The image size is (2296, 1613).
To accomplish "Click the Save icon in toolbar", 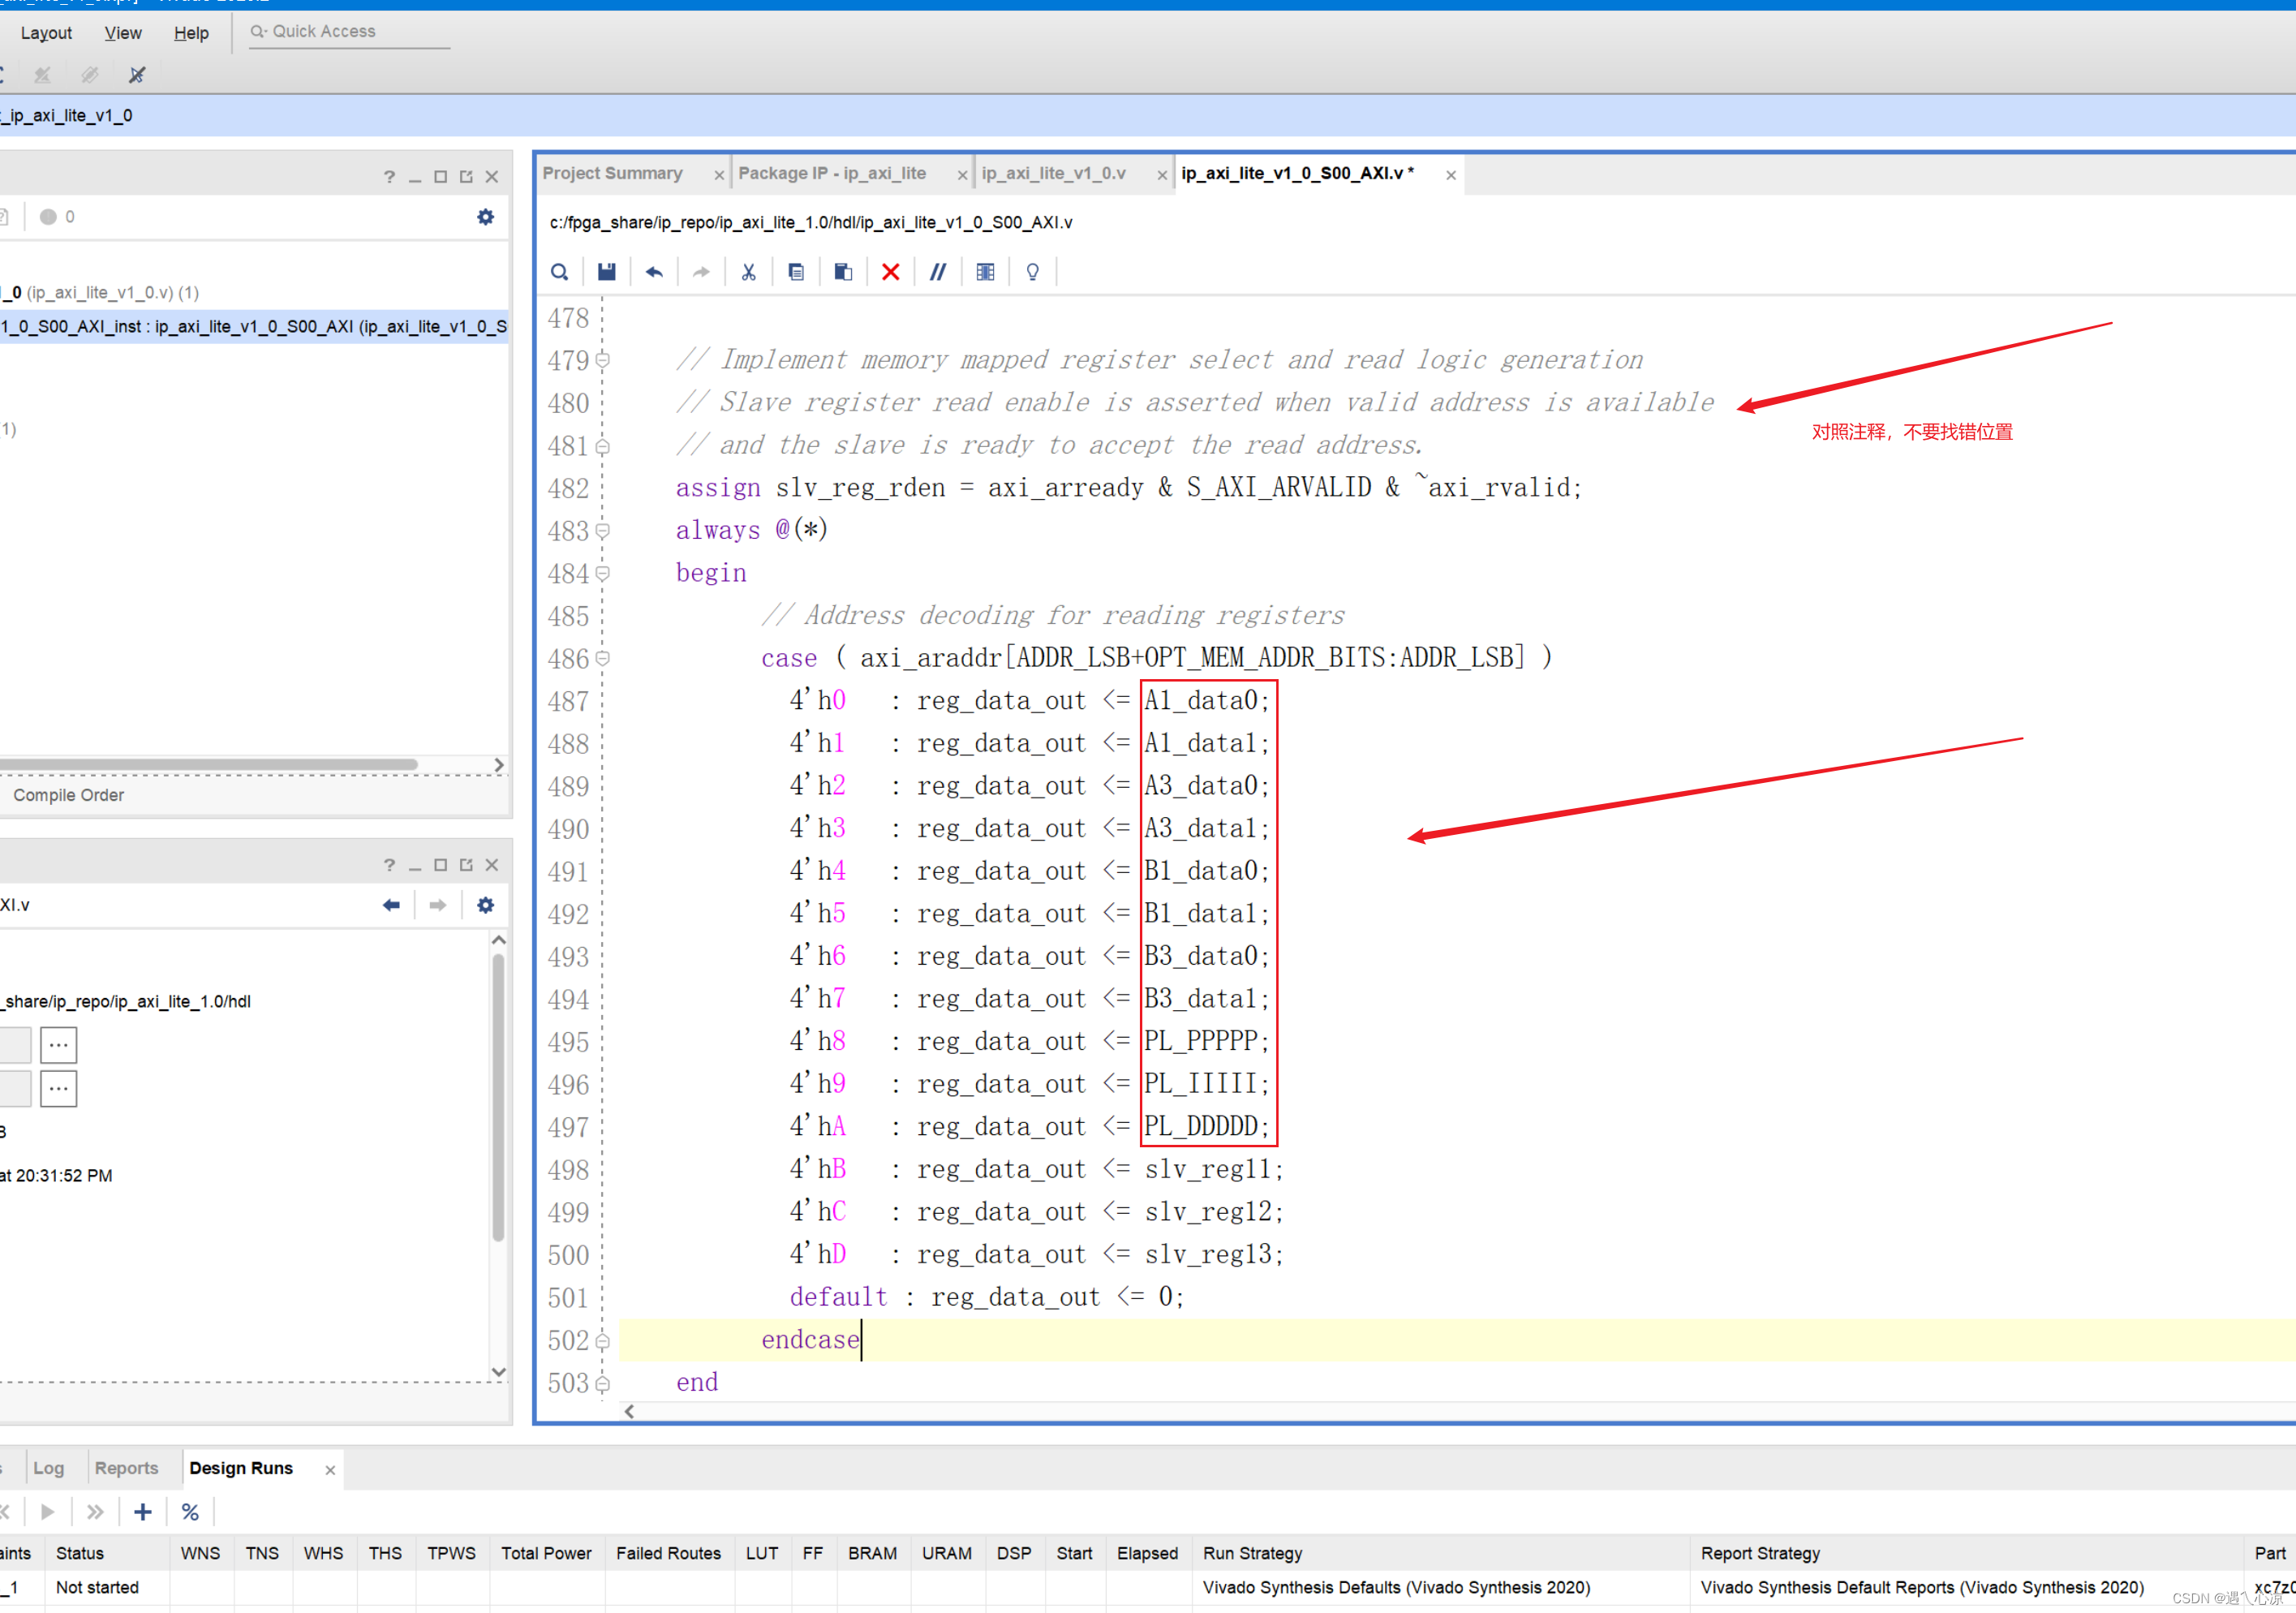I will point(605,270).
